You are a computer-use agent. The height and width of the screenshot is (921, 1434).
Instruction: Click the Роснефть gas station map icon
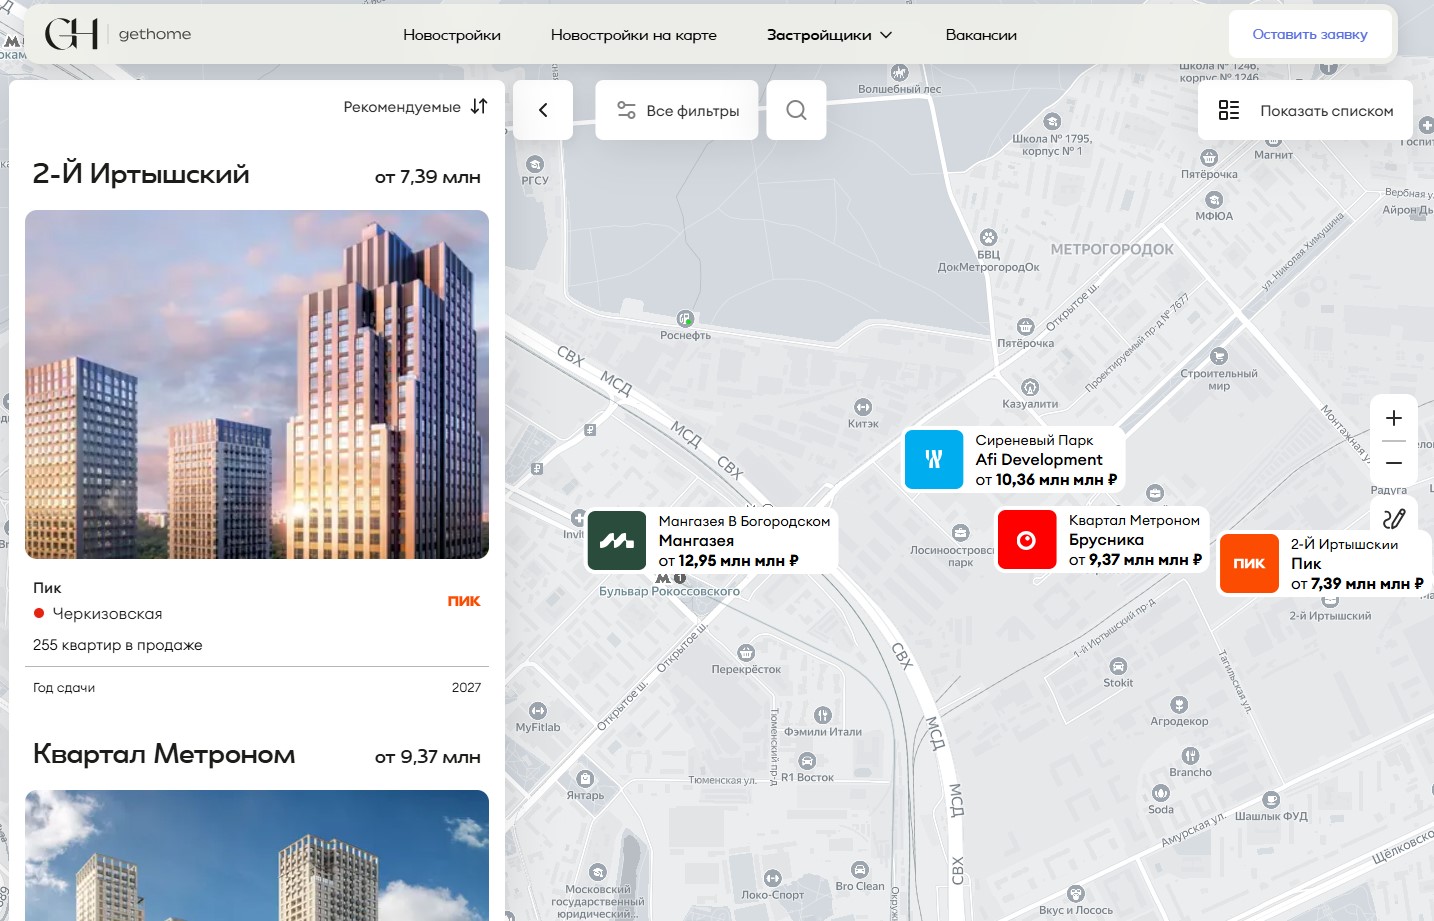click(685, 319)
